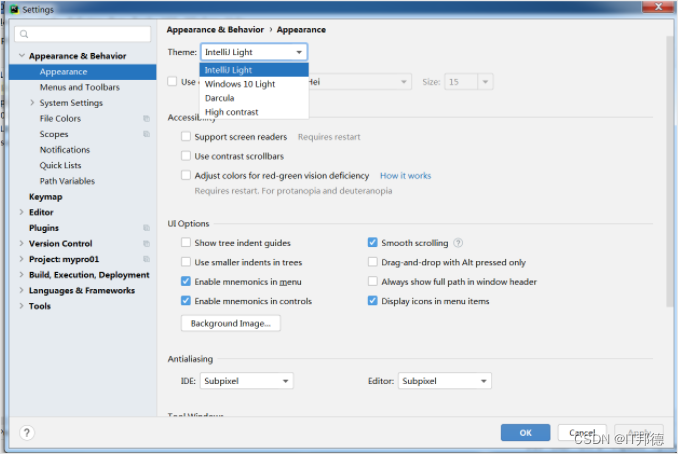Click the Cancel button
679x455 pixels.
[582, 433]
